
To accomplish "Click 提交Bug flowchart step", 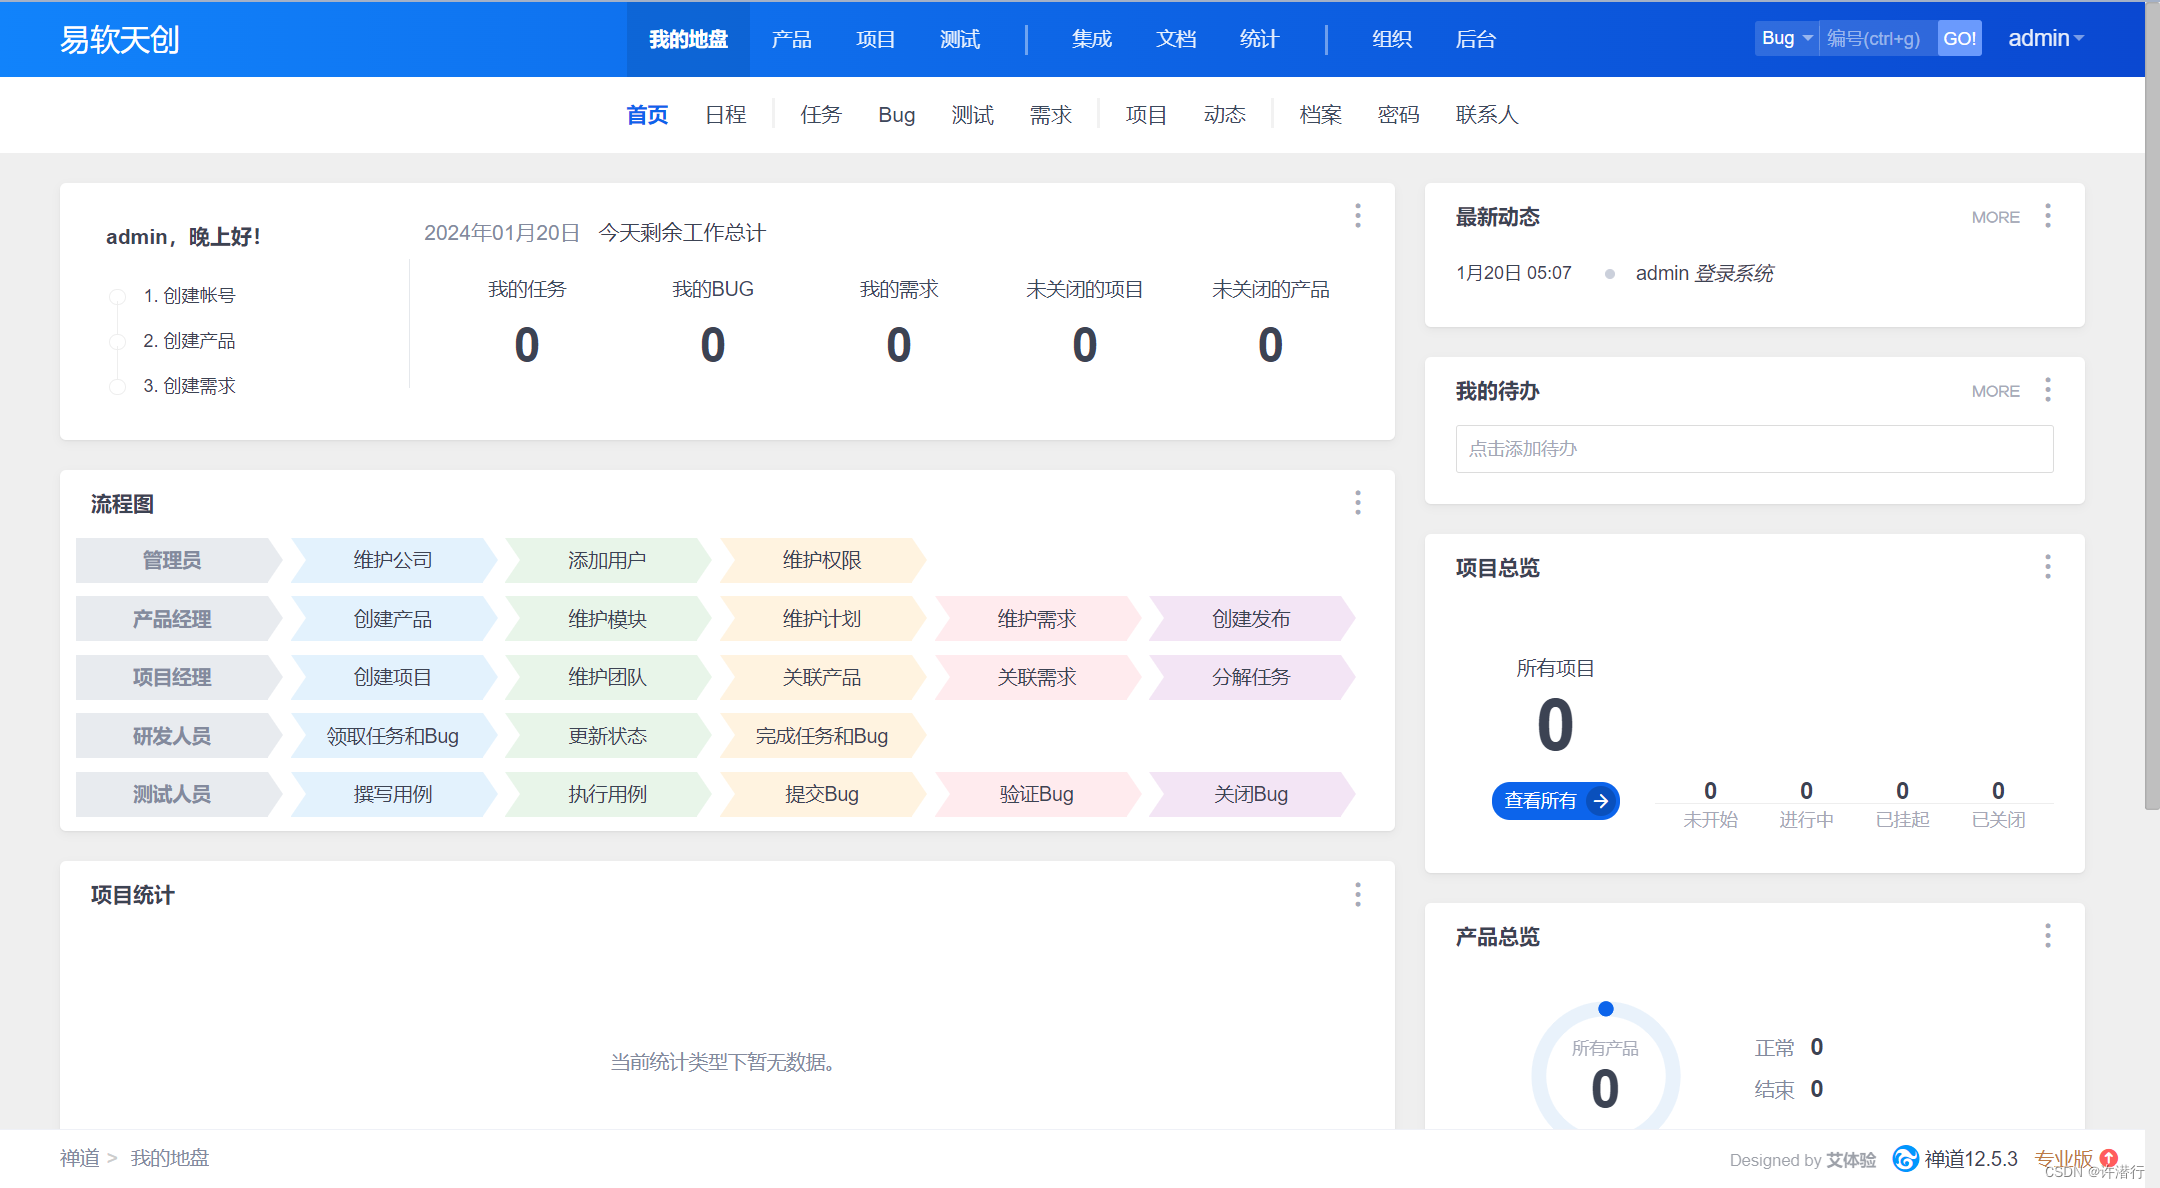I will tap(822, 794).
